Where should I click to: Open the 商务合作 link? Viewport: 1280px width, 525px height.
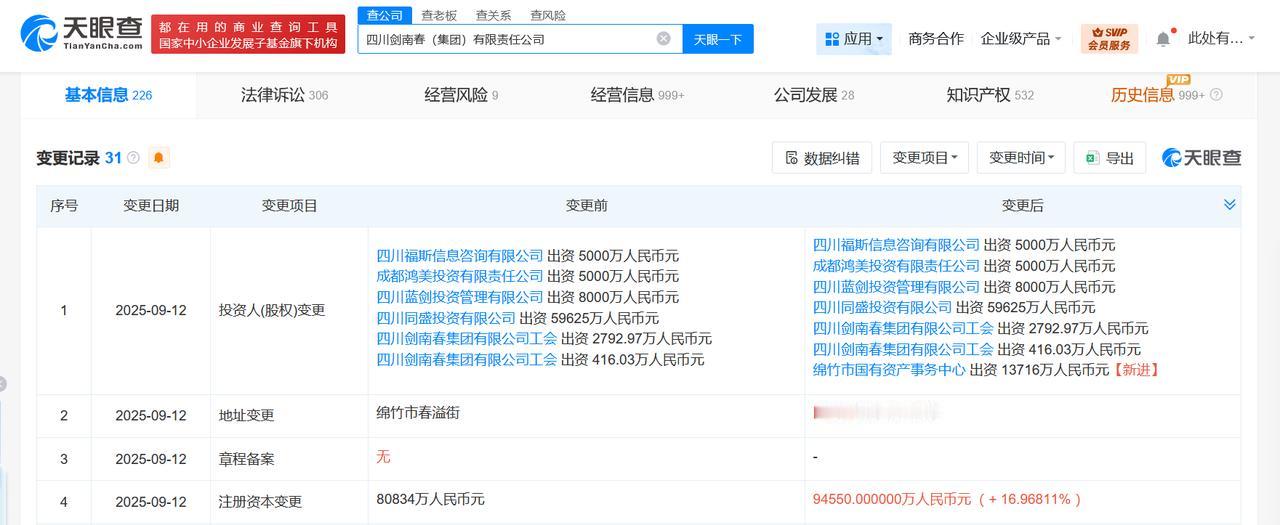point(936,39)
